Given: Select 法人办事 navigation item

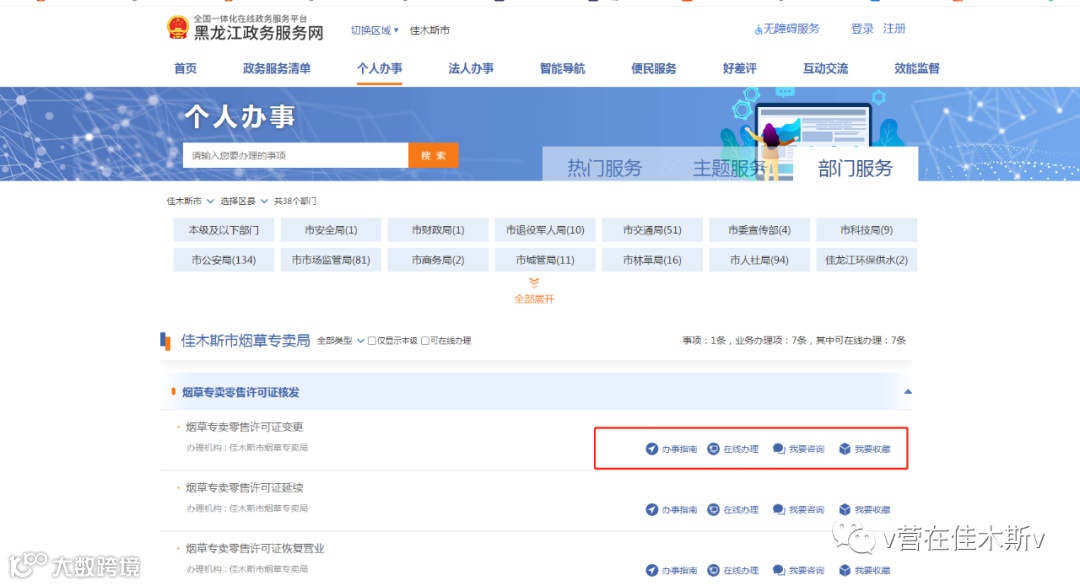Looking at the screenshot, I should [x=471, y=68].
